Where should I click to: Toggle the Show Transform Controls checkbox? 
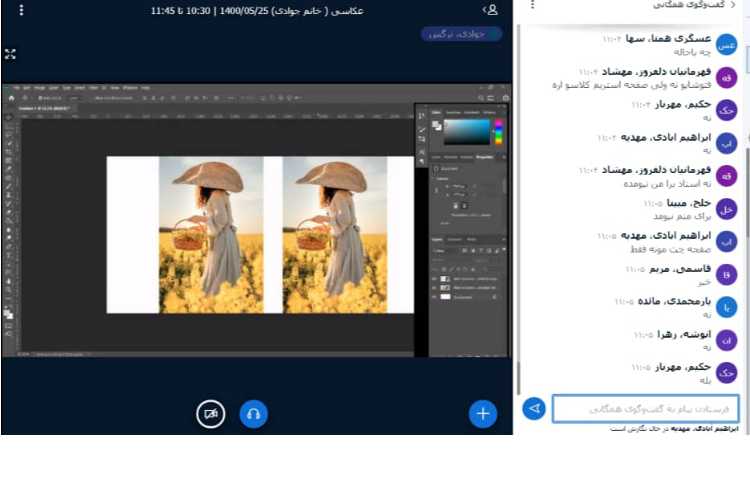point(96,98)
